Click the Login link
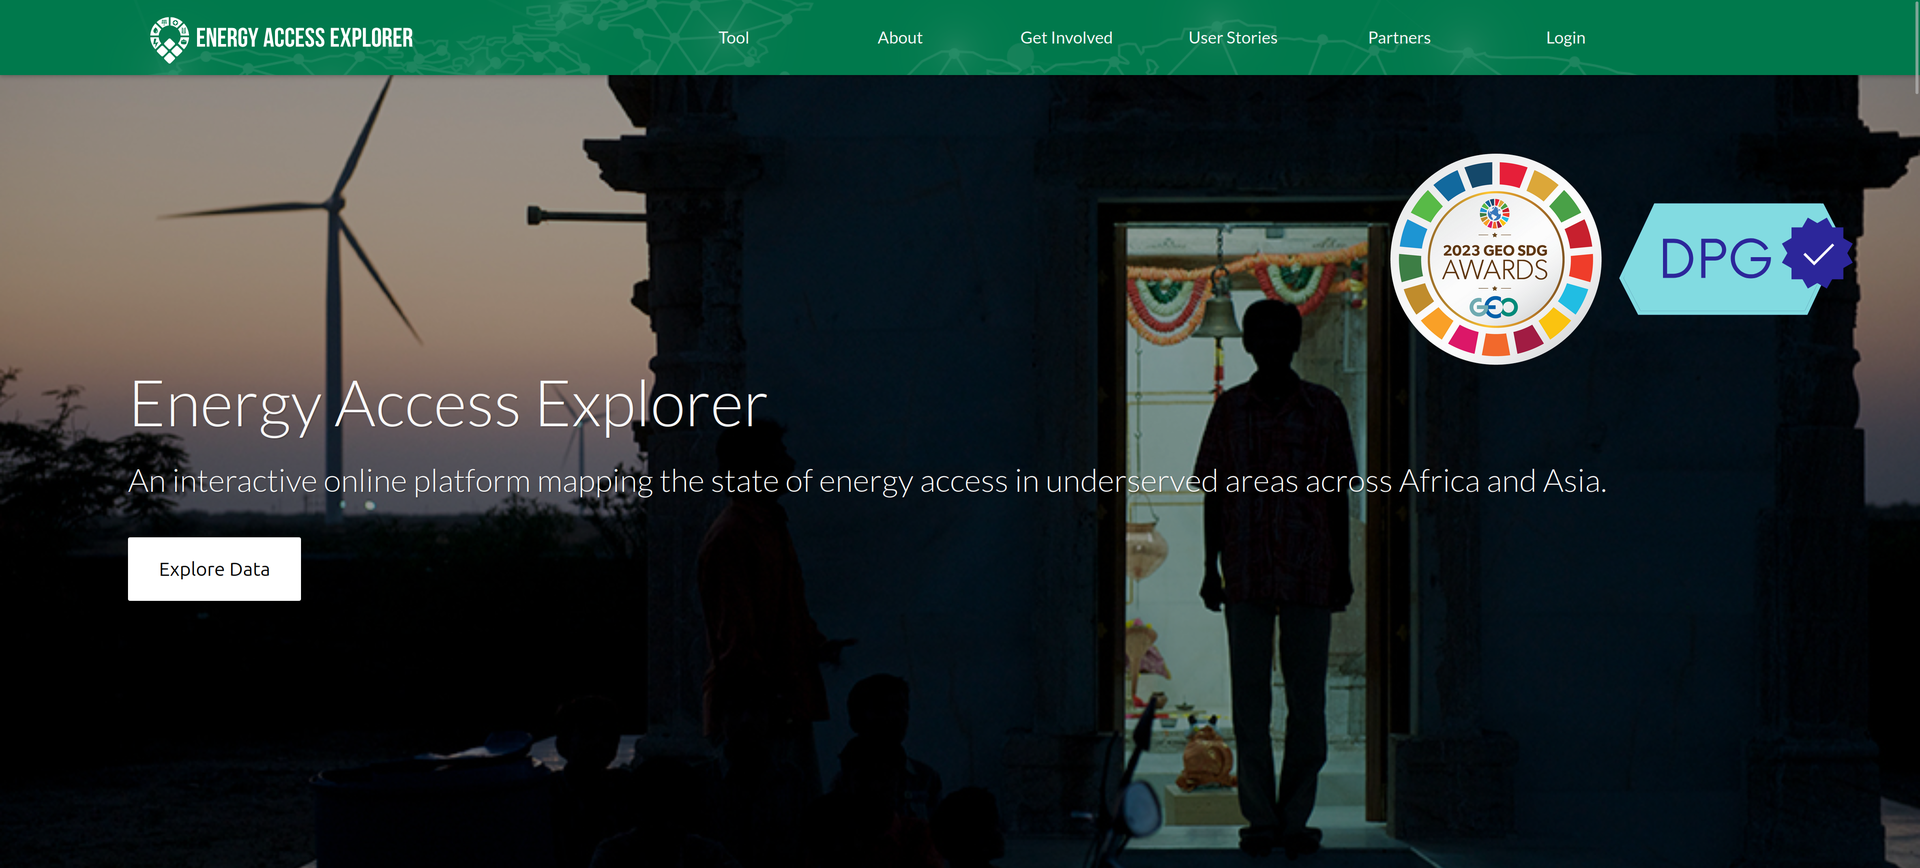Viewport: 1920px width, 868px height. tap(1565, 38)
